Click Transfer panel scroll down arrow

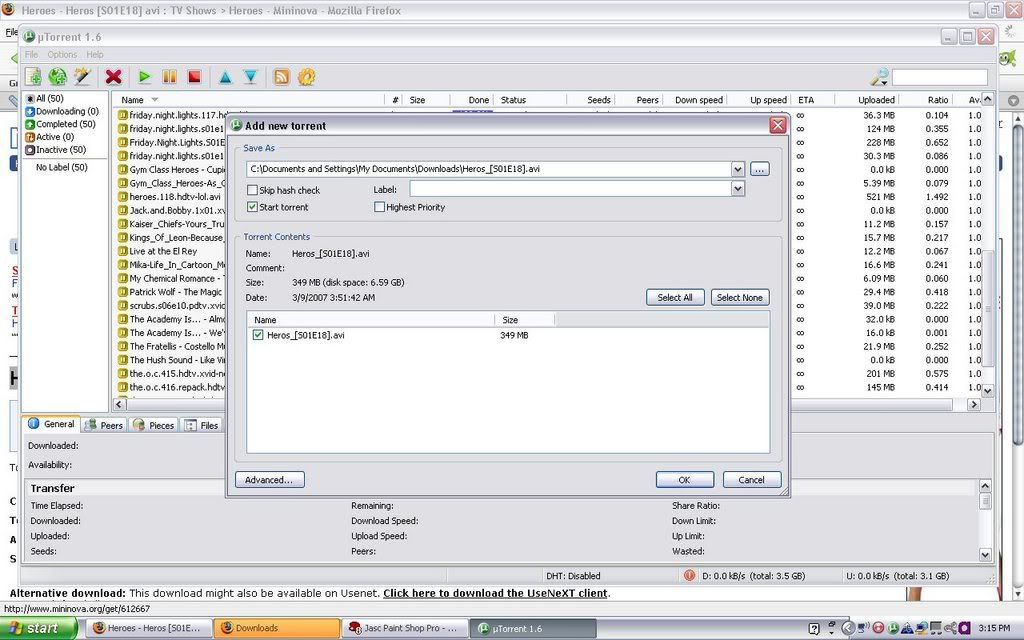985,554
